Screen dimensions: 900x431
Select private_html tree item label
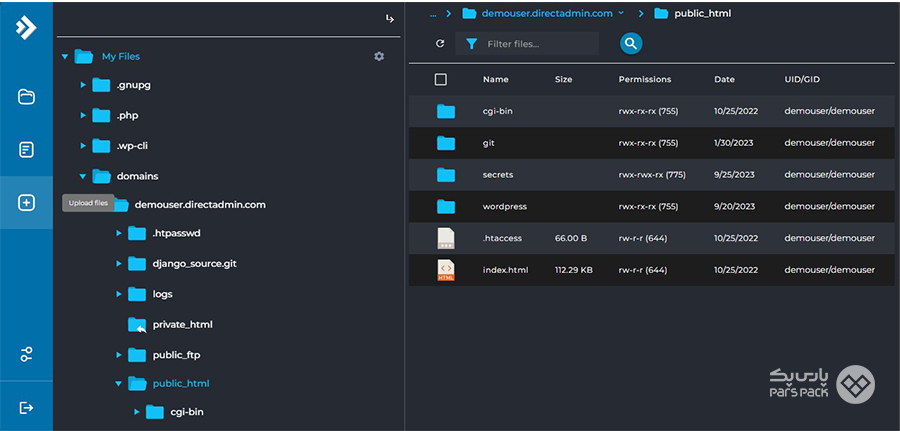(183, 325)
